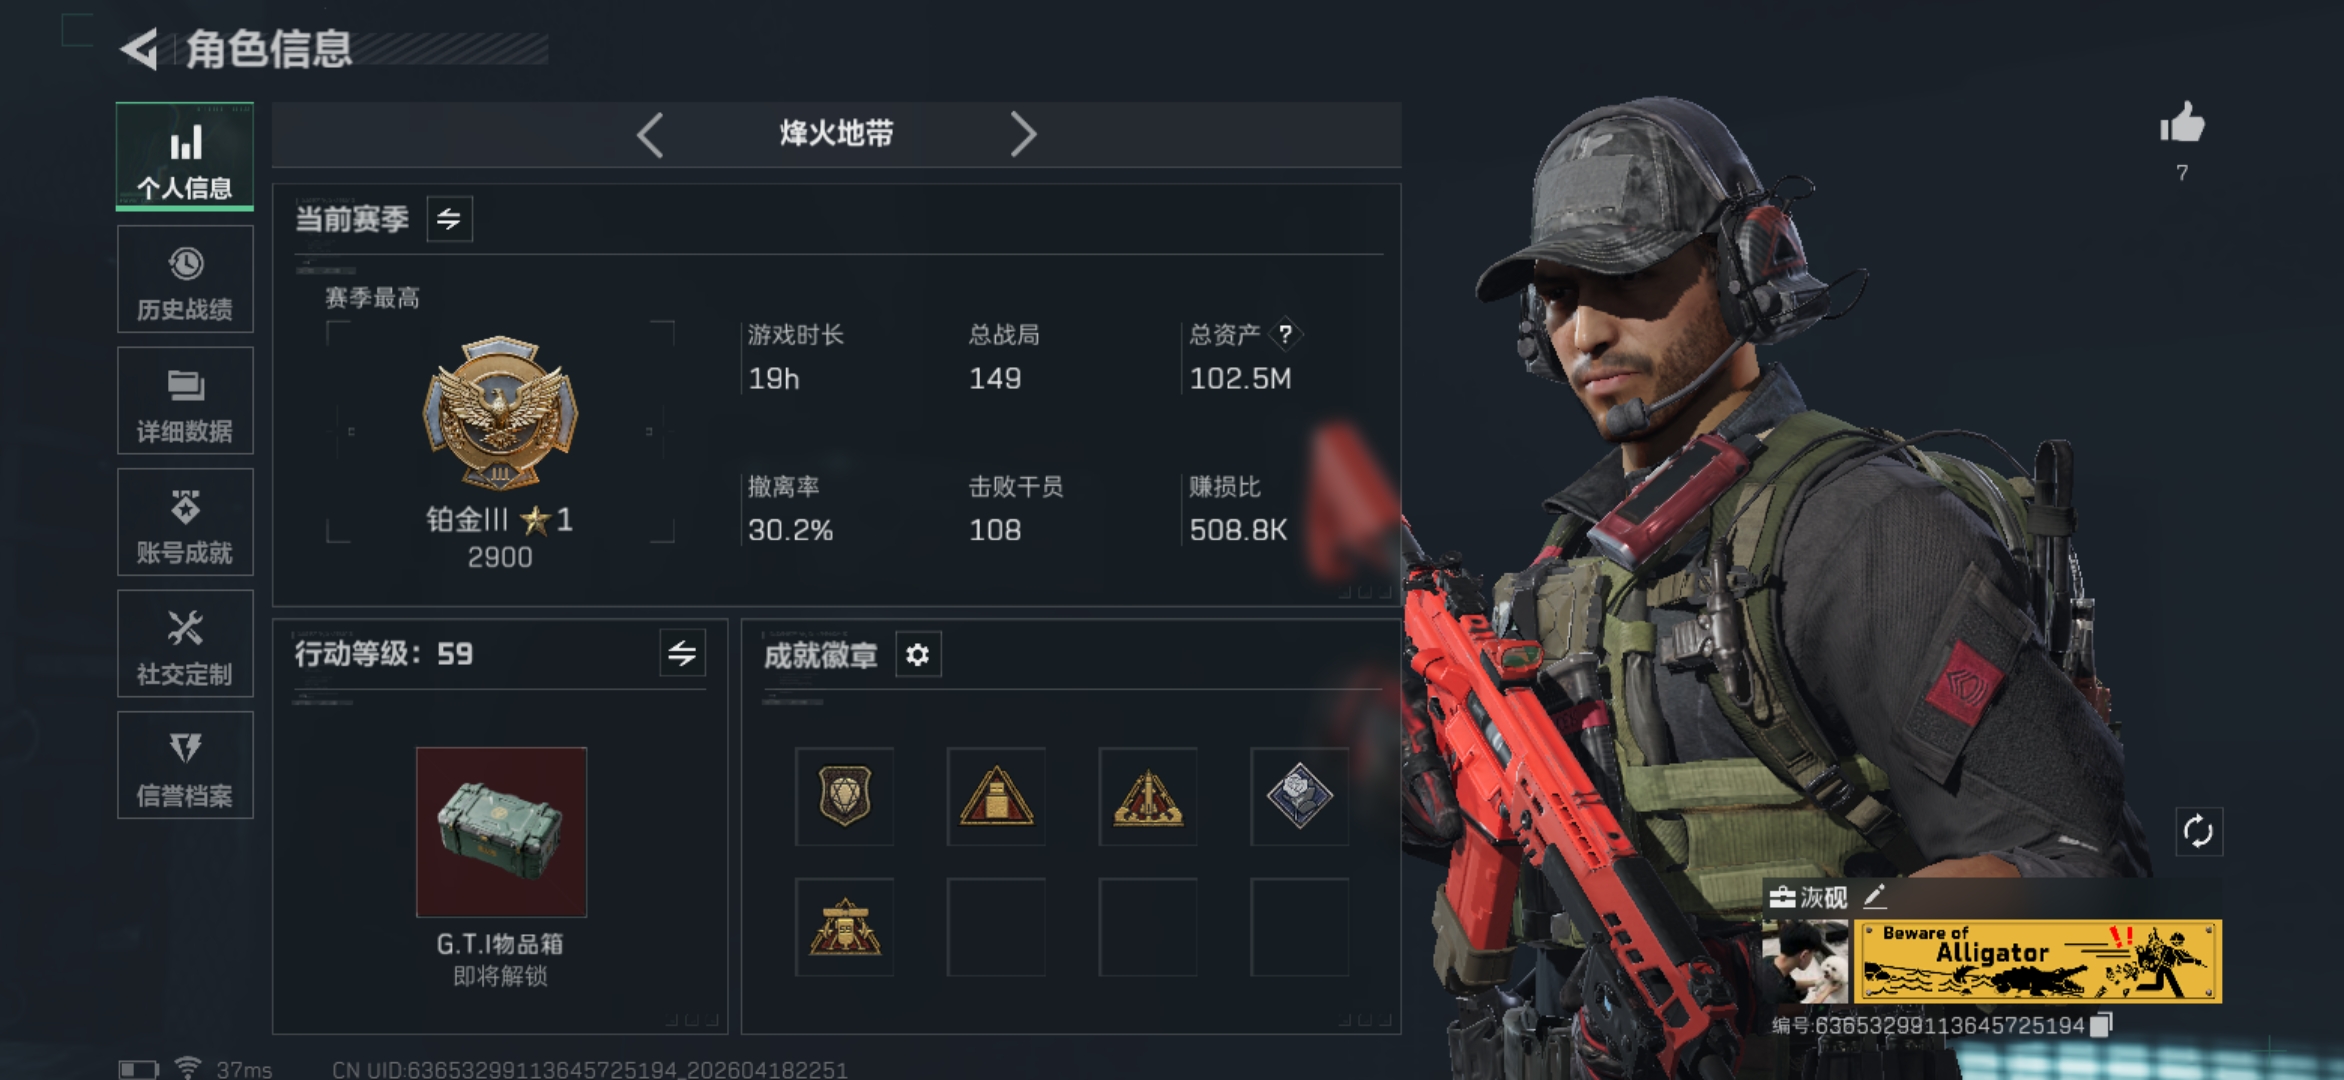Open achievement badge settings gear
Image resolution: width=2344 pixels, height=1080 pixels.
point(917,655)
